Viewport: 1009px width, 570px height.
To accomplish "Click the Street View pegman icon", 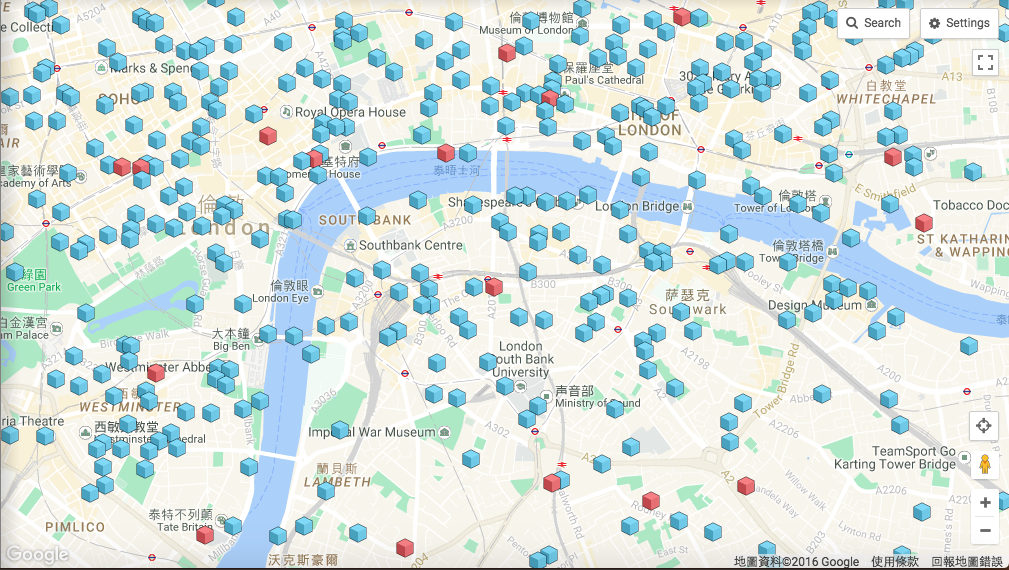I will [x=984, y=464].
